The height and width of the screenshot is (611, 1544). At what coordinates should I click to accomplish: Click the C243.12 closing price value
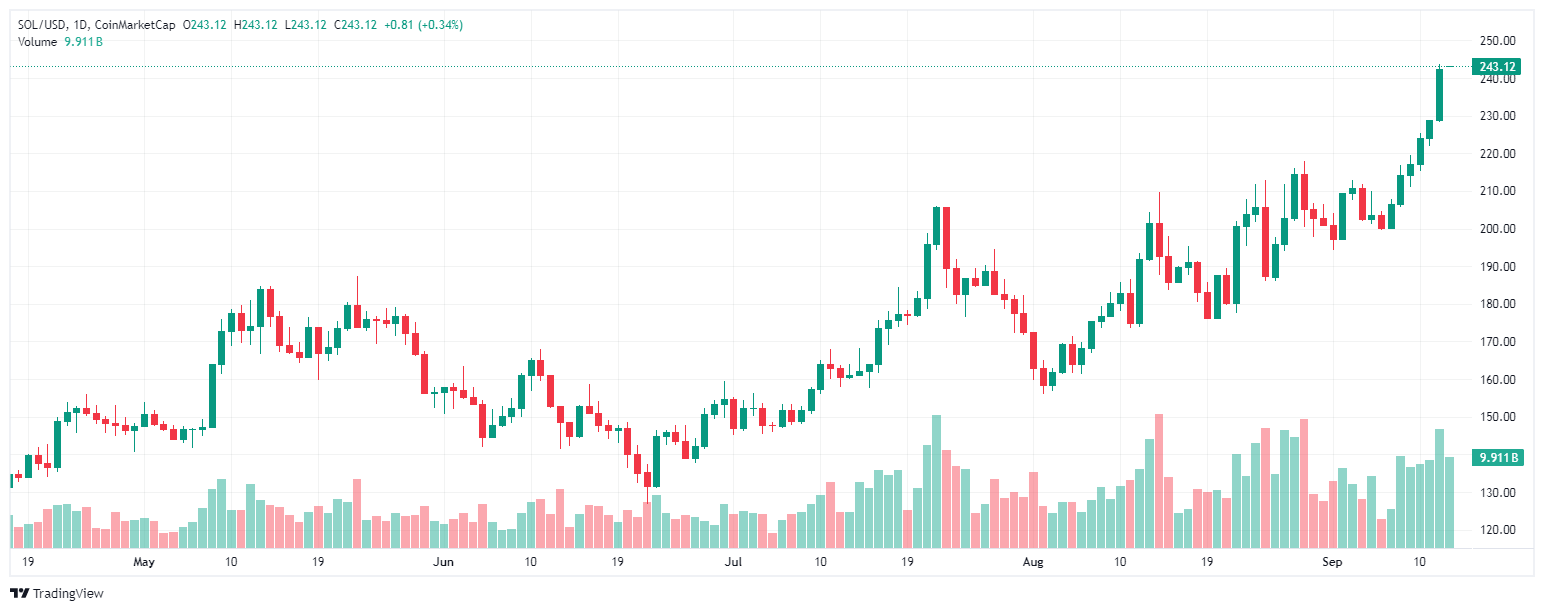click(x=359, y=25)
